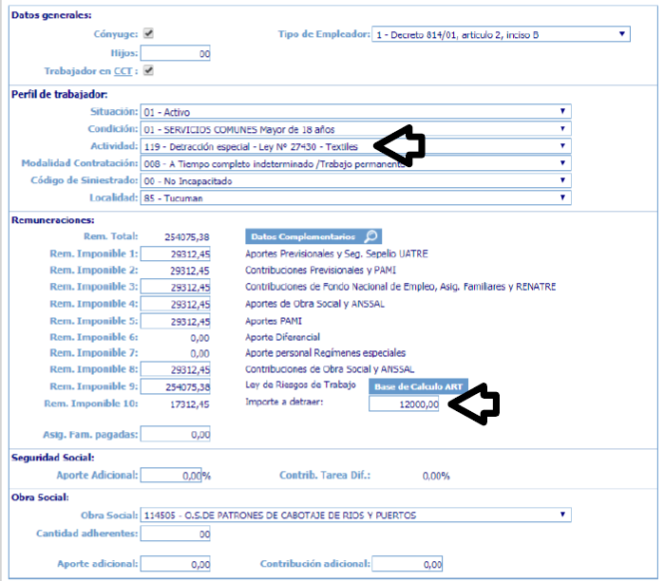Image resolution: width=664 pixels, height=581 pixels.
Task: Toggle the Cónyuge checkbox
Action: coord(148,33)
